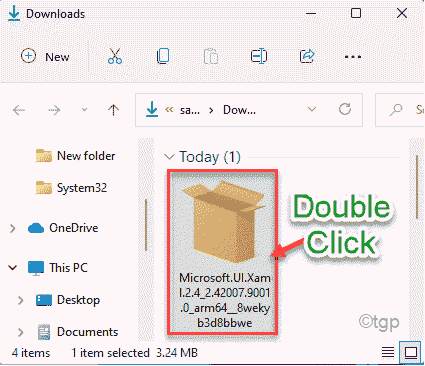
Task: Go back with the left arrow
Action: pyautogui.click(x=19, y=110)
